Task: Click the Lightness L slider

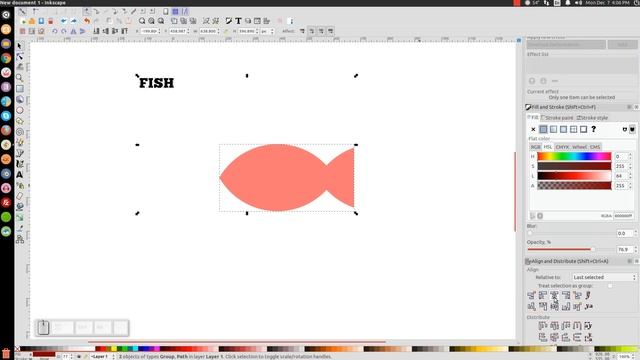Action: (574, 176)
